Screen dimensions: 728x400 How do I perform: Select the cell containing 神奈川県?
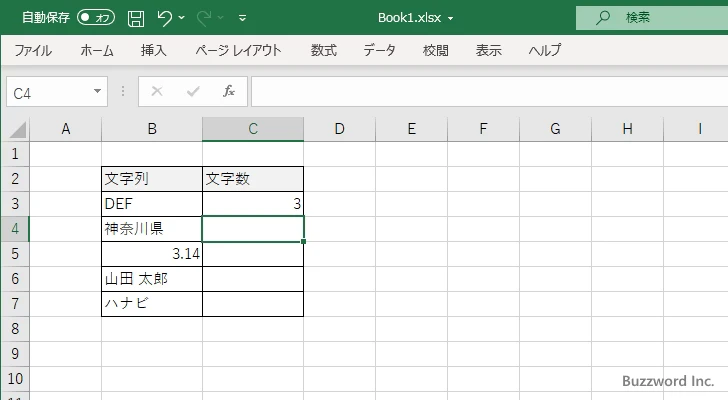pyautogui.click(x=151, y=229)
